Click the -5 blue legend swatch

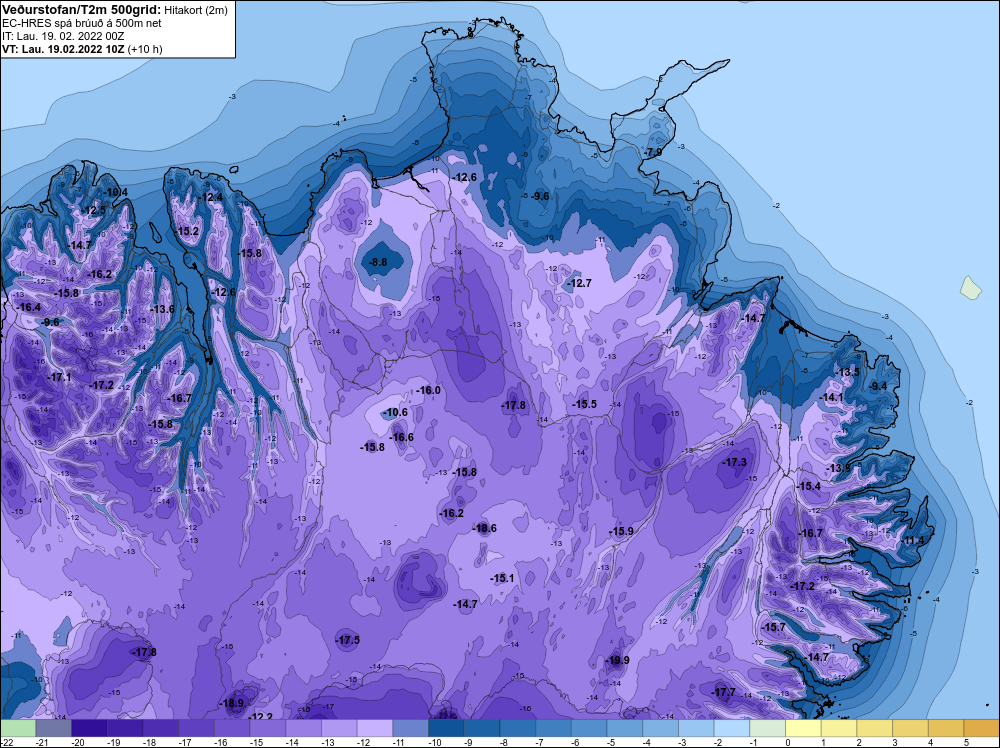[625, 728]
